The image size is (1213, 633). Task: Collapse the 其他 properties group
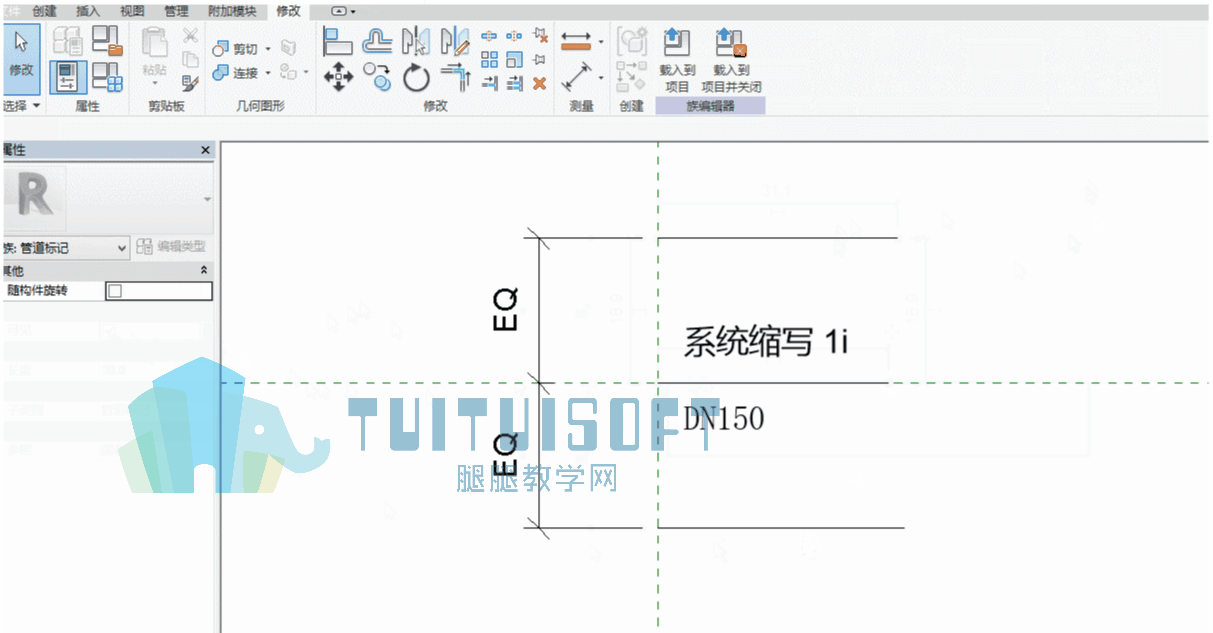click(205, 271)
